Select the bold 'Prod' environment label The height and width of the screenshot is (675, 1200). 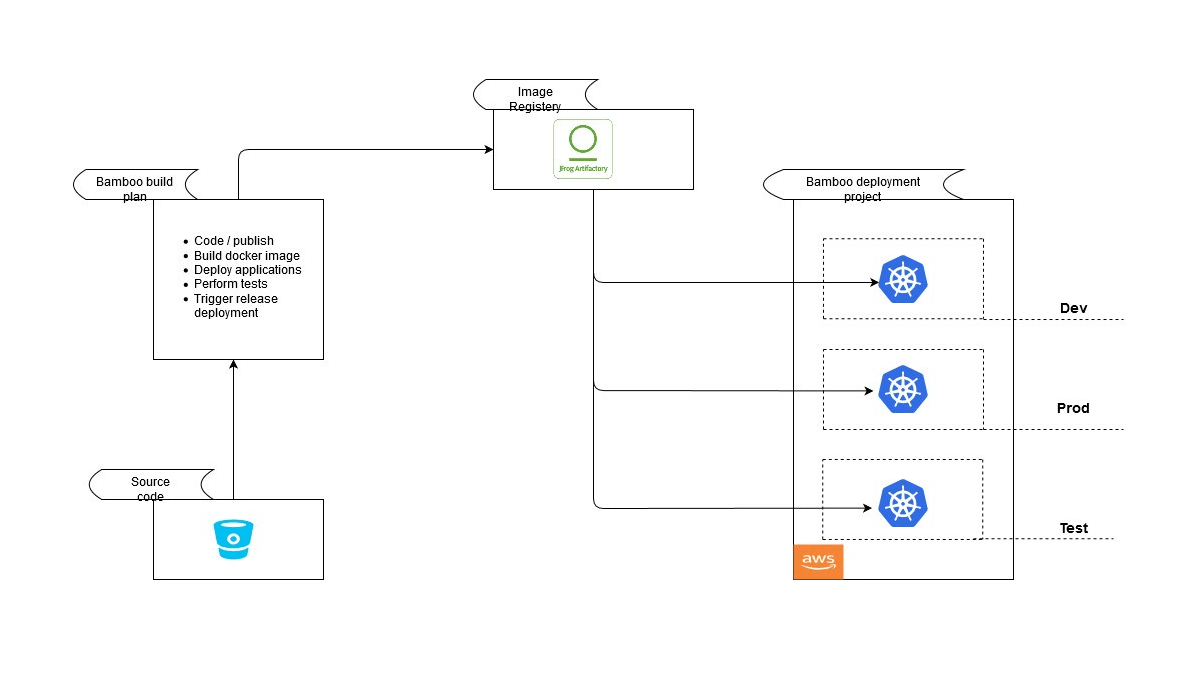coord(1073,408)
